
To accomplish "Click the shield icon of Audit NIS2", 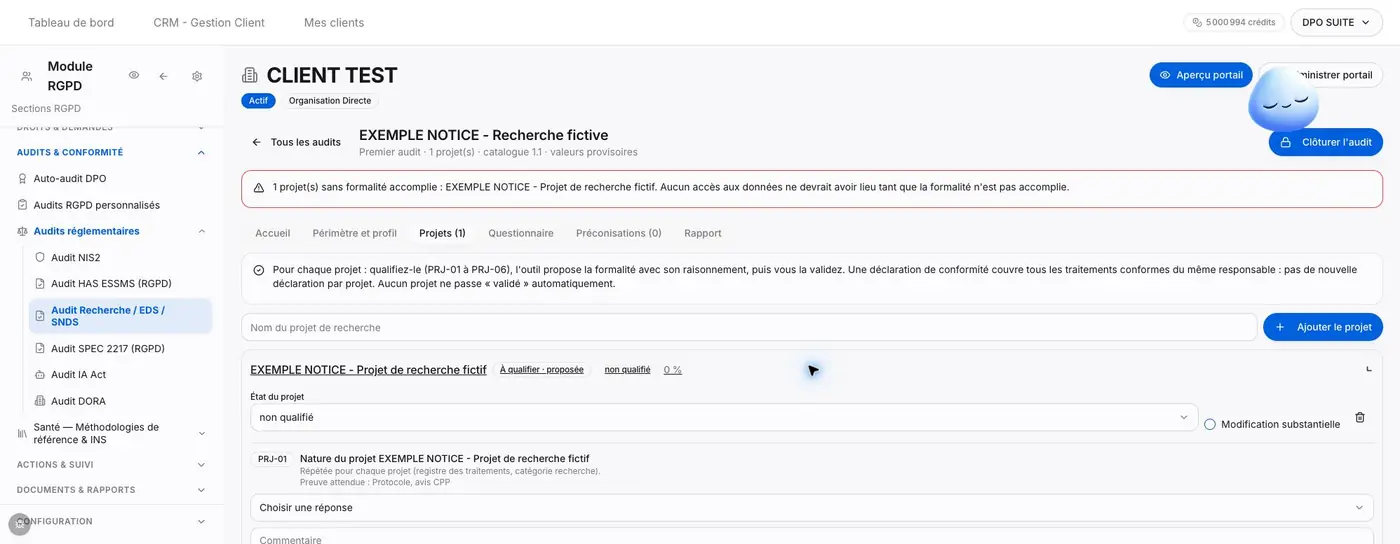I will (40, 257).
